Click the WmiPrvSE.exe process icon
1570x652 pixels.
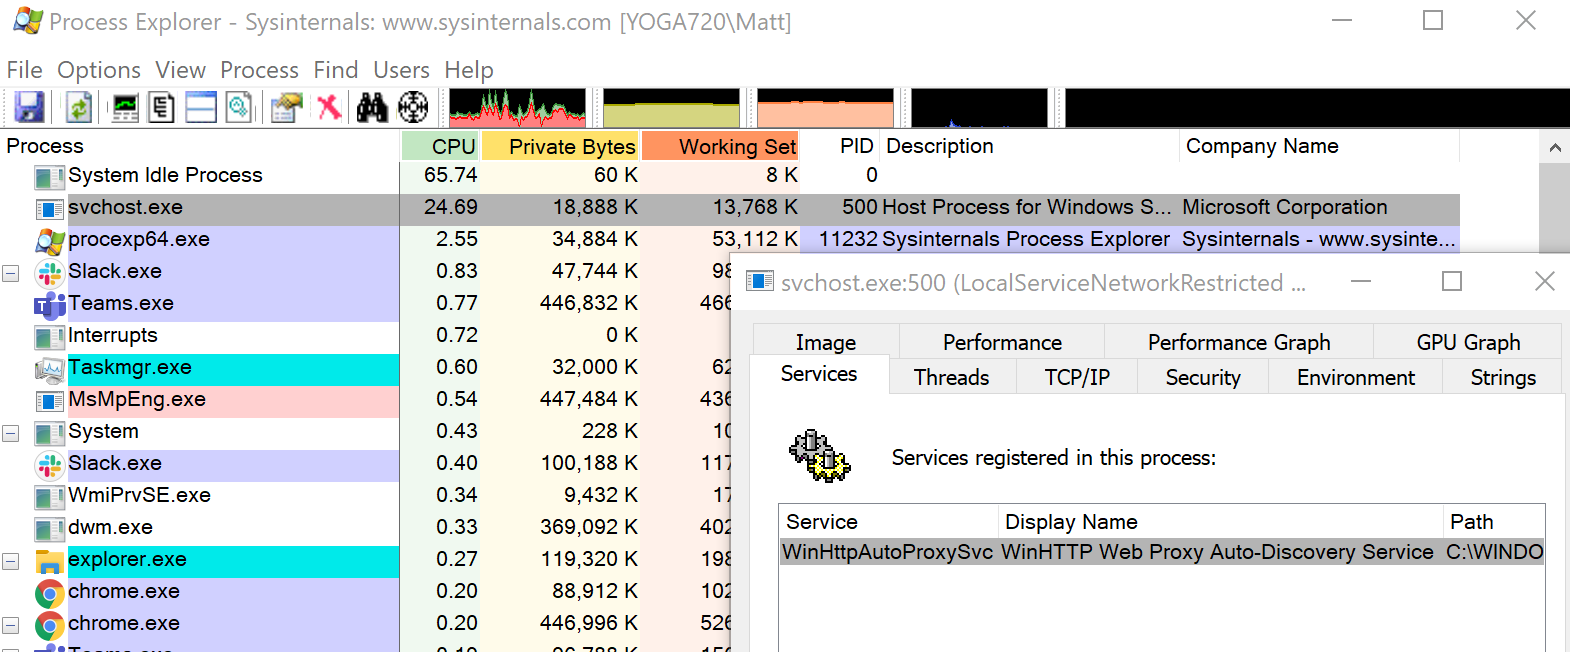[49, 497]
